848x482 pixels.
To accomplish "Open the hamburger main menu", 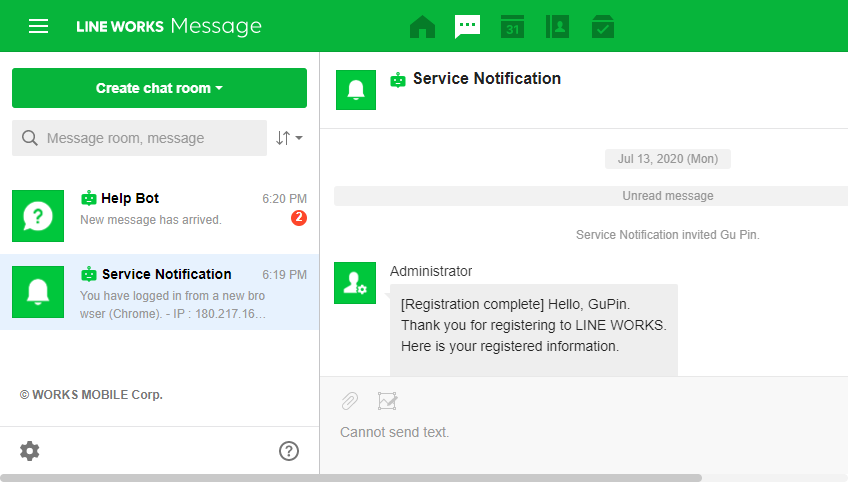I will 38,26.
